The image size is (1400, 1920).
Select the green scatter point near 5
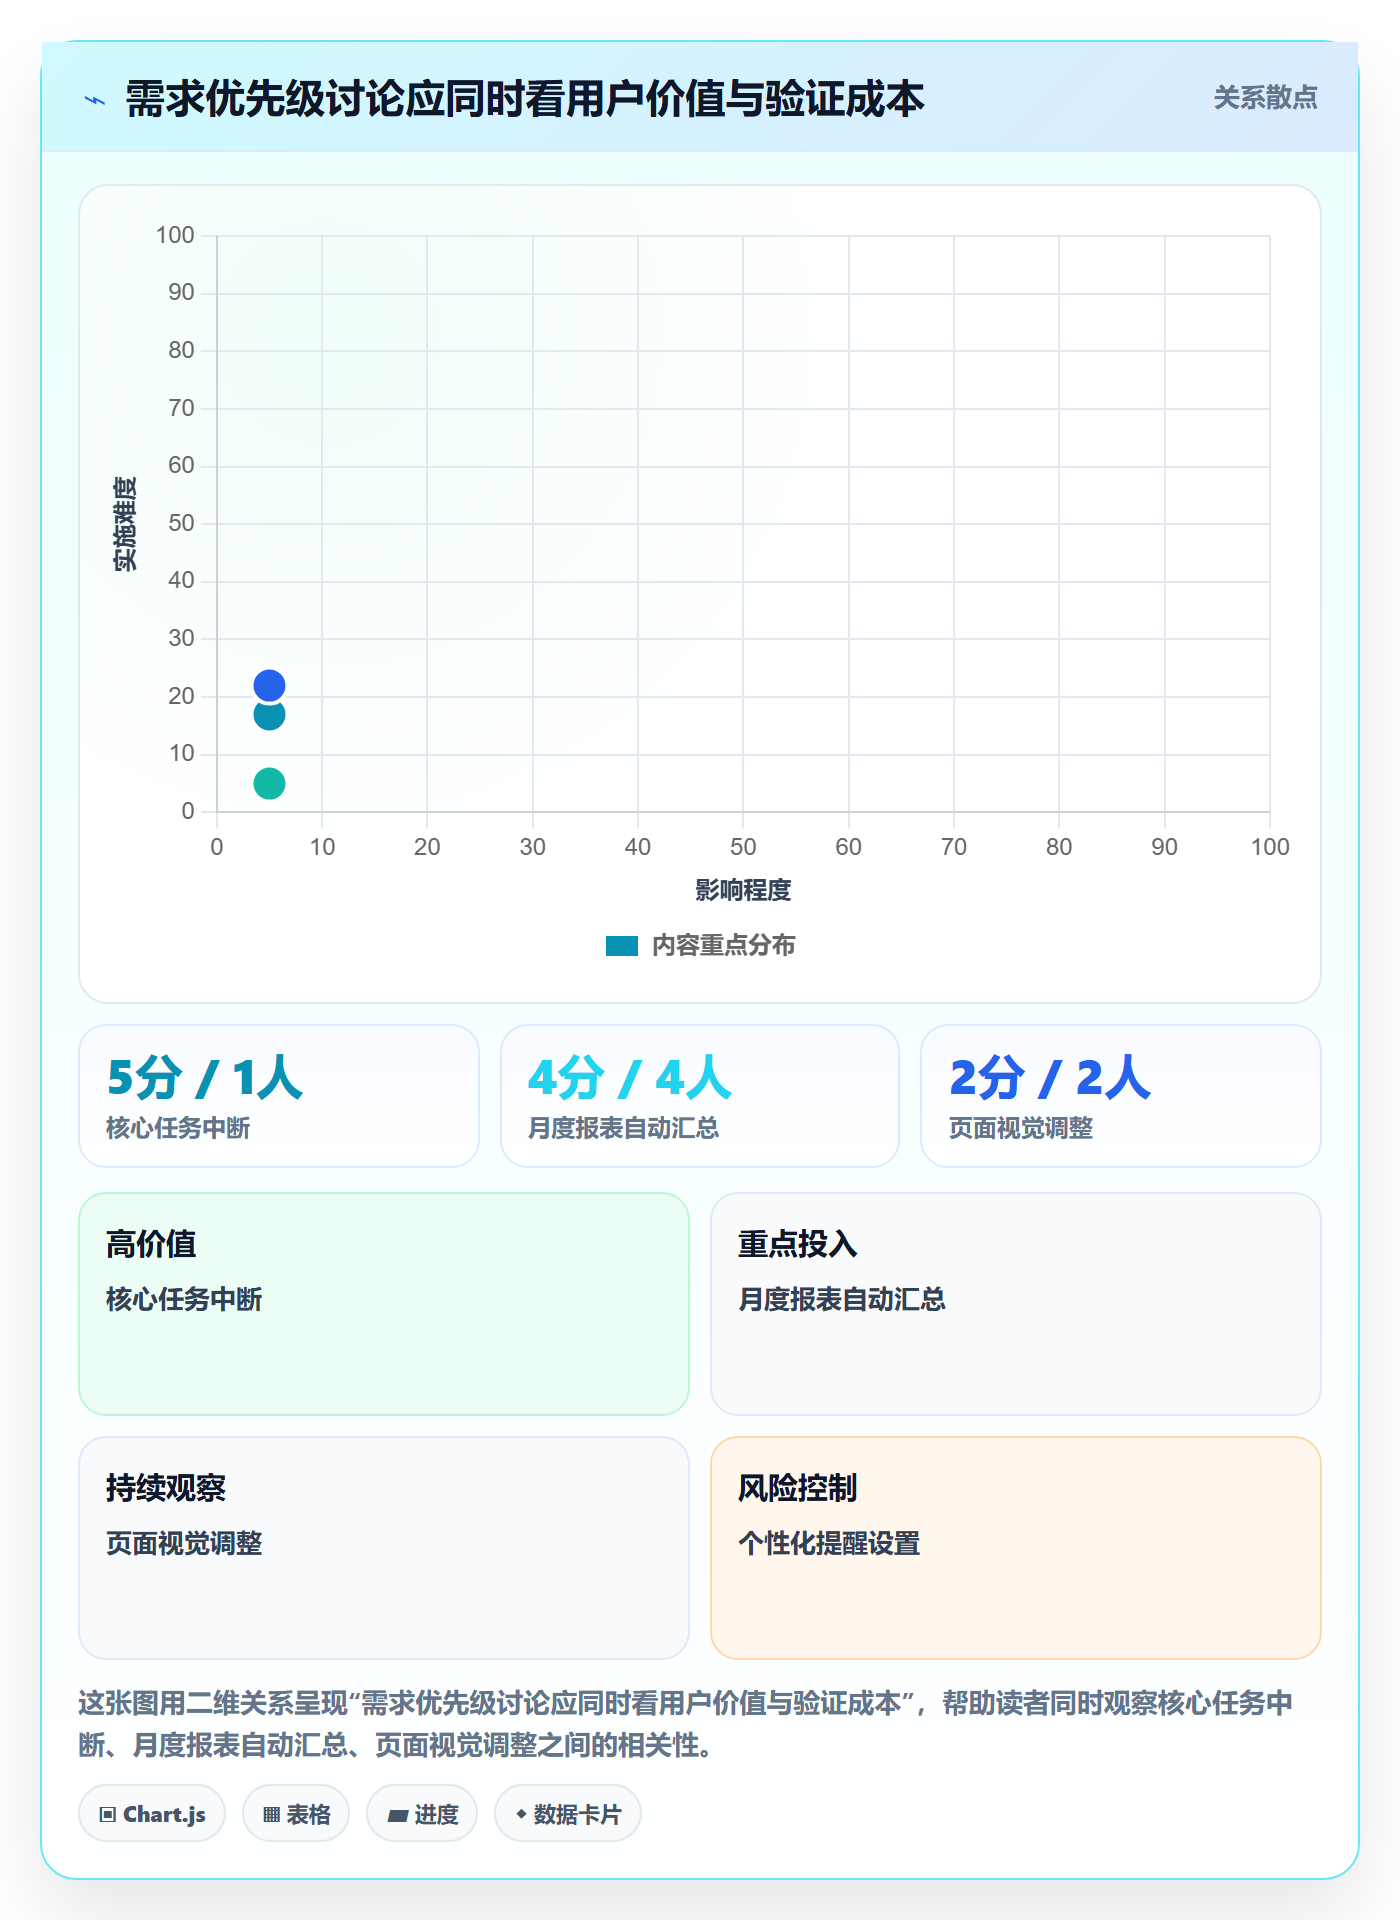coord(269,783)
